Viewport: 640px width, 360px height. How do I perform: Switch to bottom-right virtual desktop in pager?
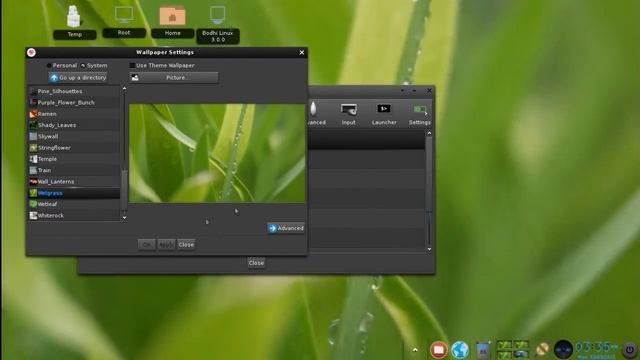[x=521, y=355]
